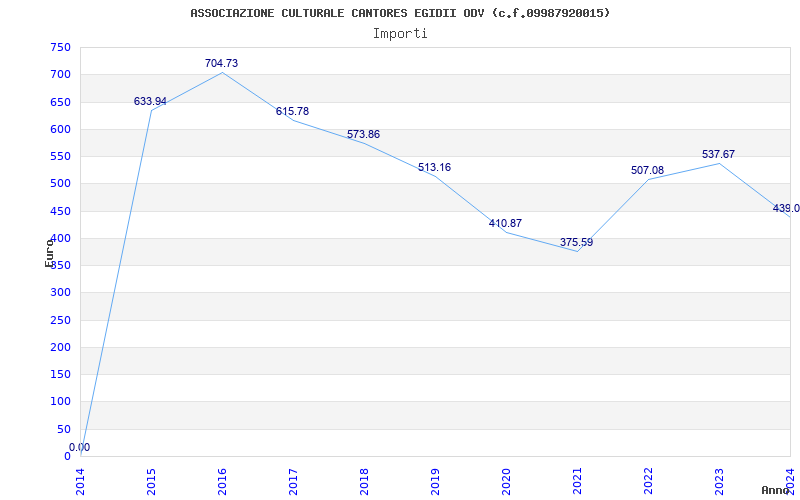Select the 633.94 data label
Screen dimensions: 800x500
click(150, 101)
